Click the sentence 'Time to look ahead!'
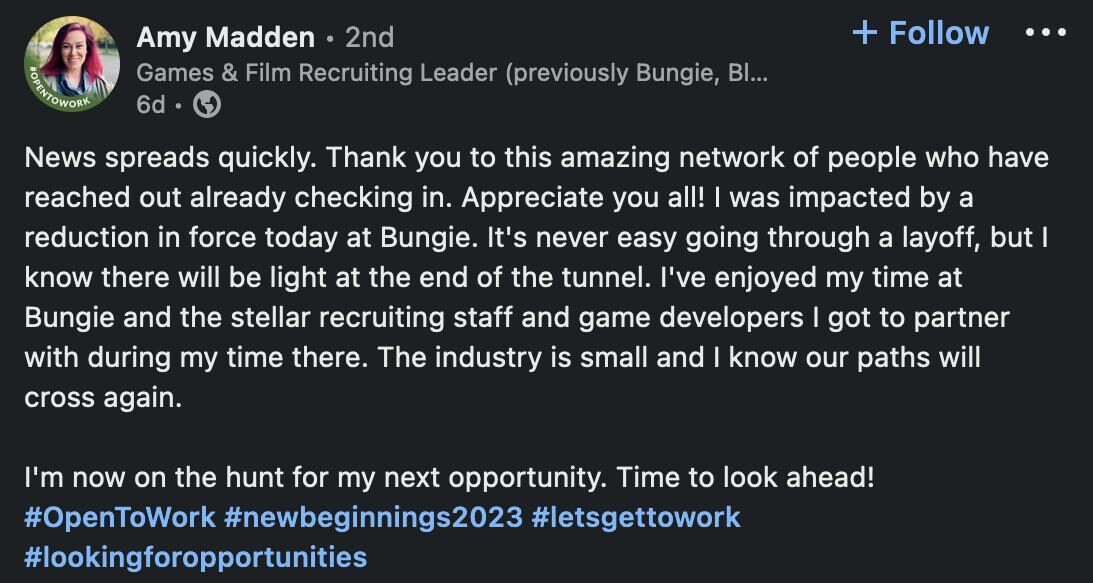 pyautogui.click(x=745, y=478)
